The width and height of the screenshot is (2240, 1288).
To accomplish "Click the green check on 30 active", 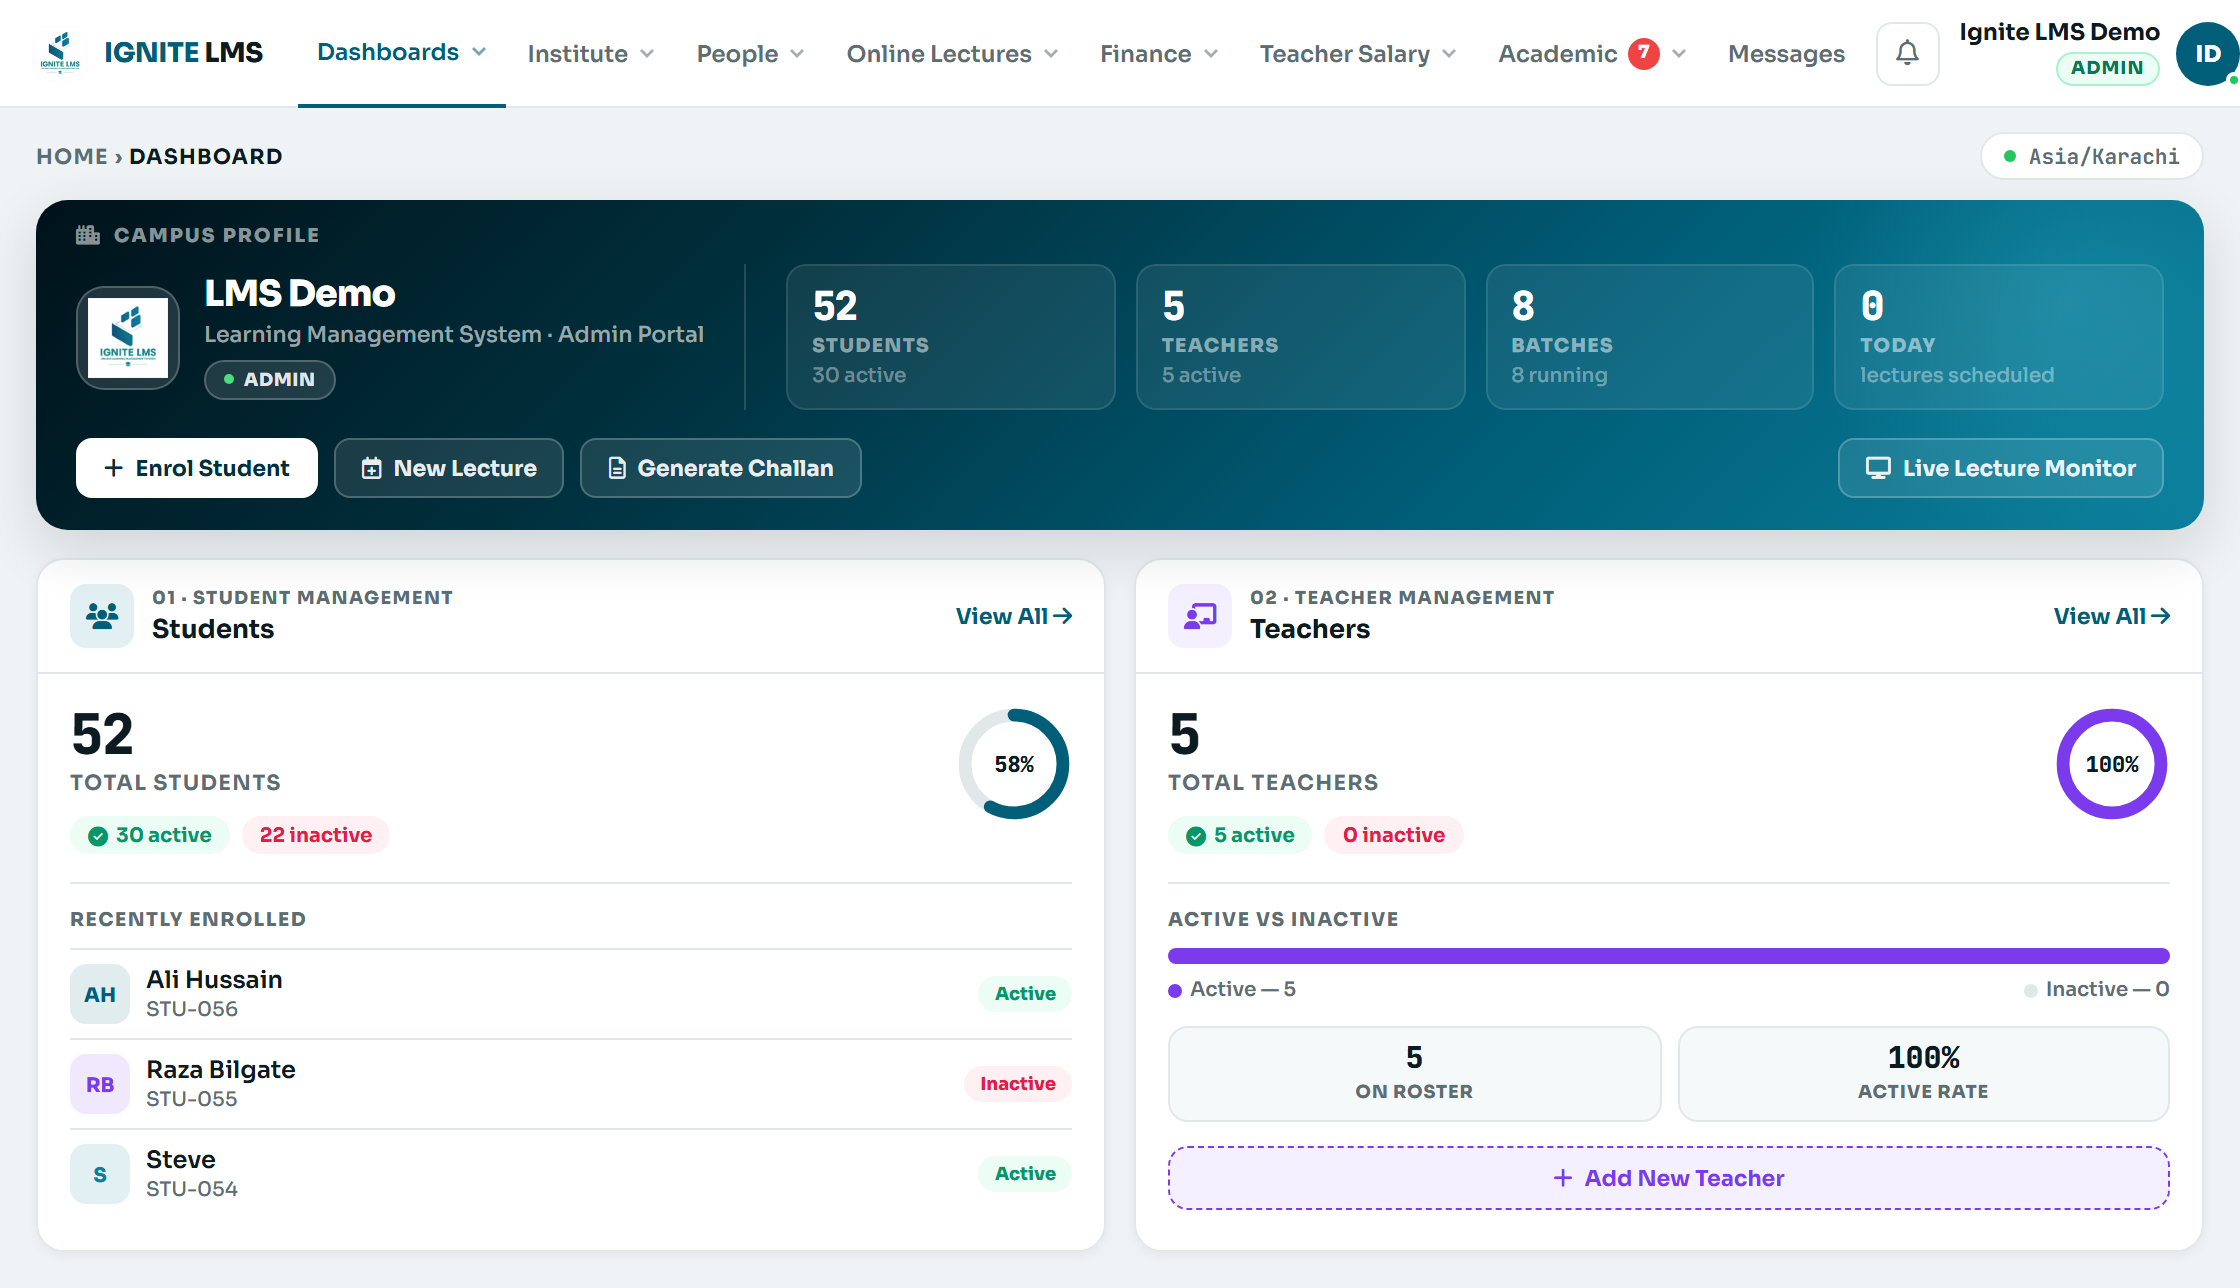I will click(98, 836).
